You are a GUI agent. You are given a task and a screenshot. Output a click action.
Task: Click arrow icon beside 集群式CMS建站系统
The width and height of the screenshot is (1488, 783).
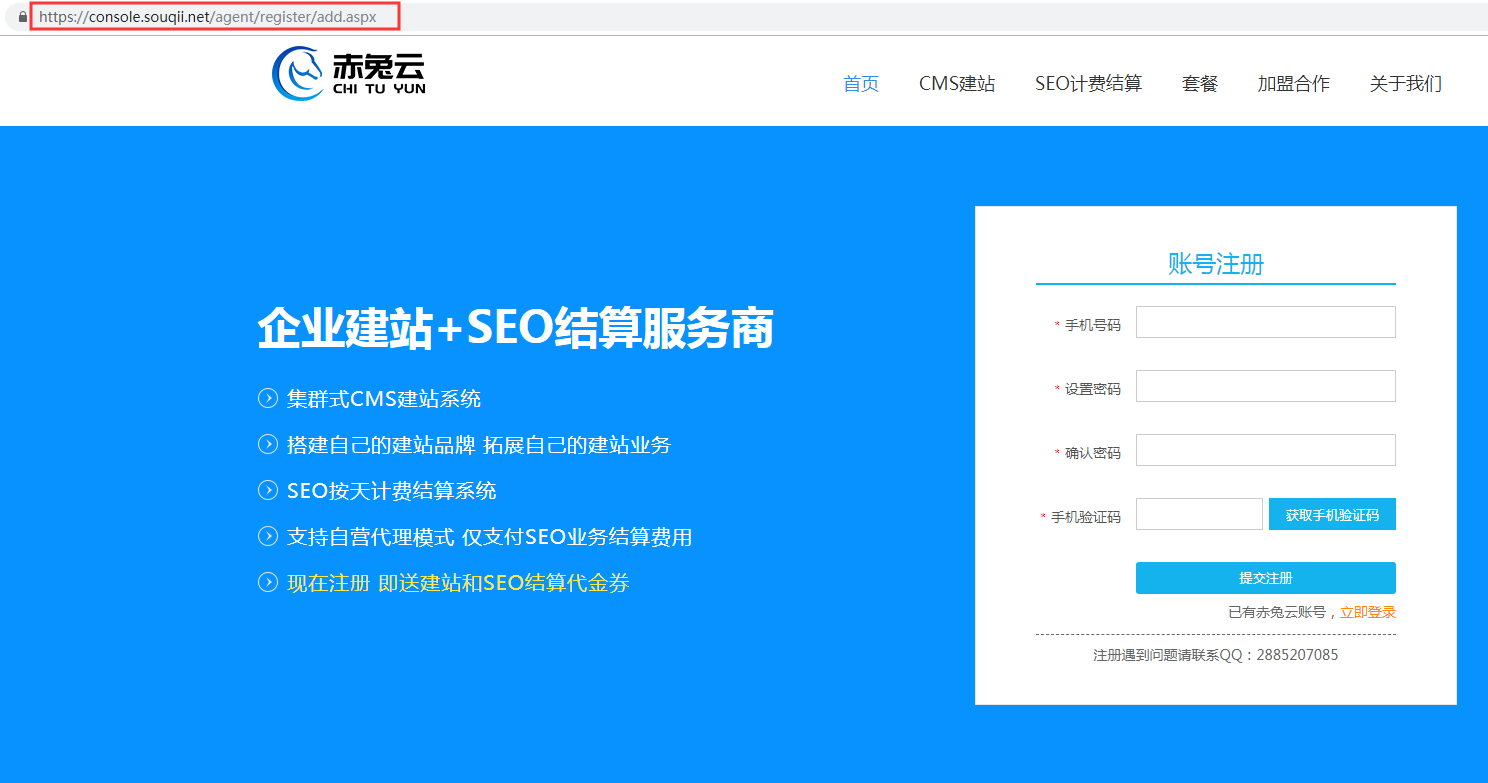tap(268, 398)
